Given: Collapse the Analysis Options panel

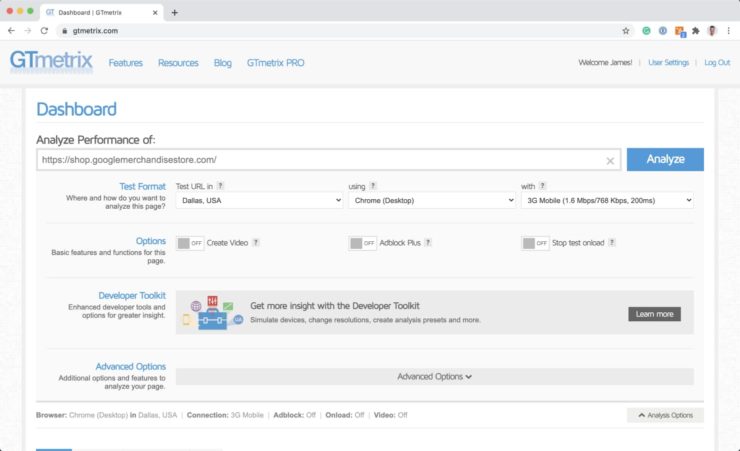Looking at the screenshot, I should point(665,415).
